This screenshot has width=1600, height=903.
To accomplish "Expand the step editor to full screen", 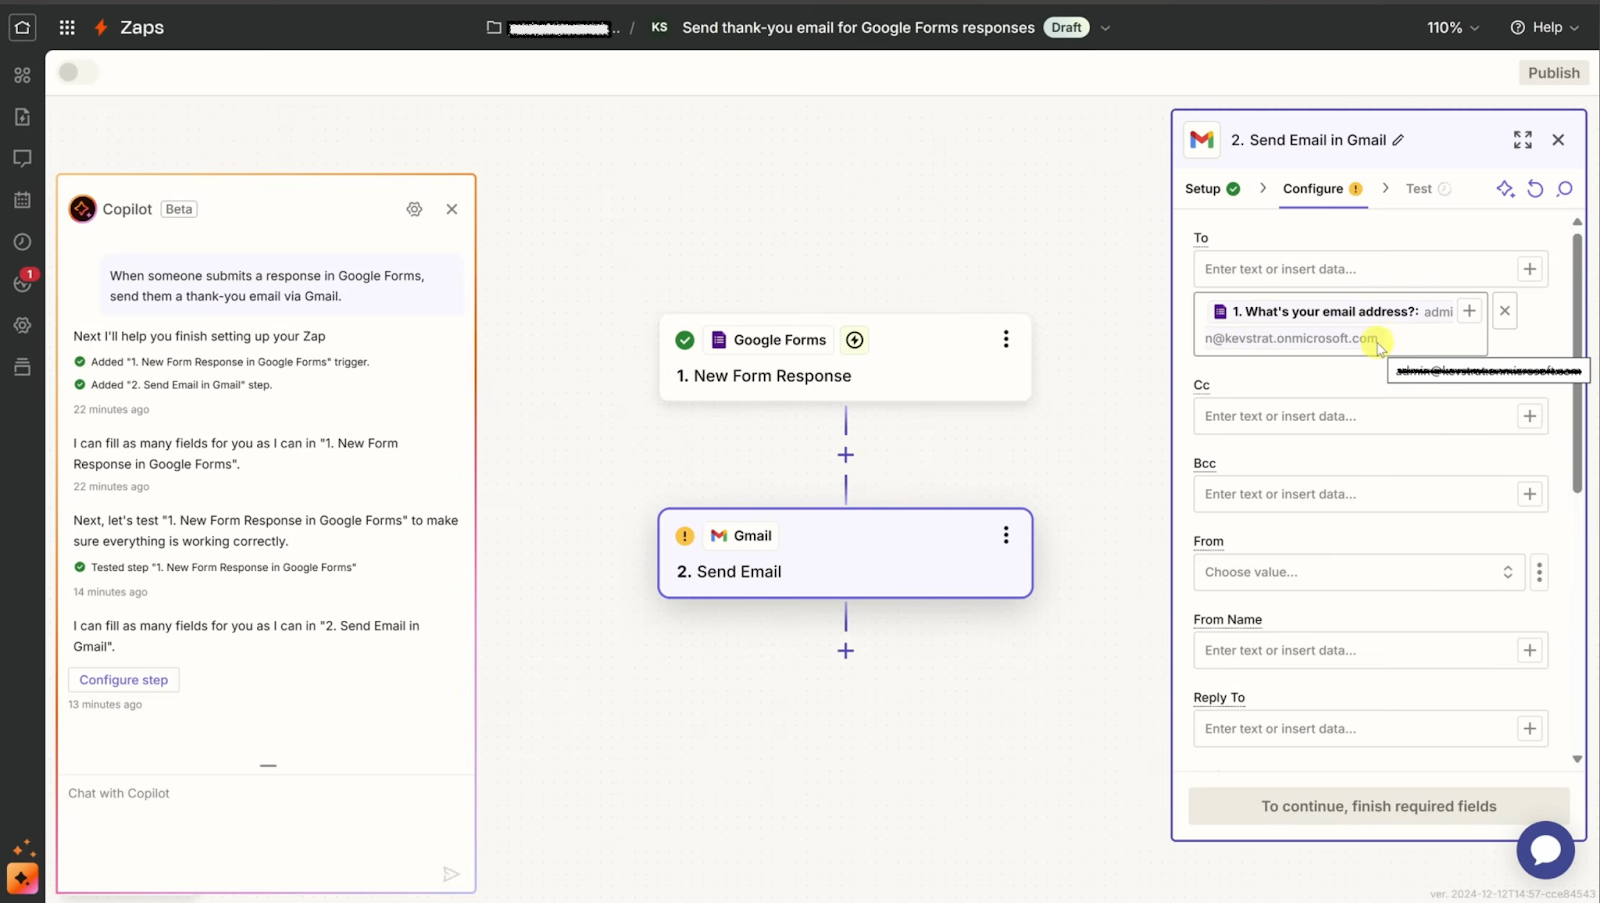I will (x=1522, y=140).
